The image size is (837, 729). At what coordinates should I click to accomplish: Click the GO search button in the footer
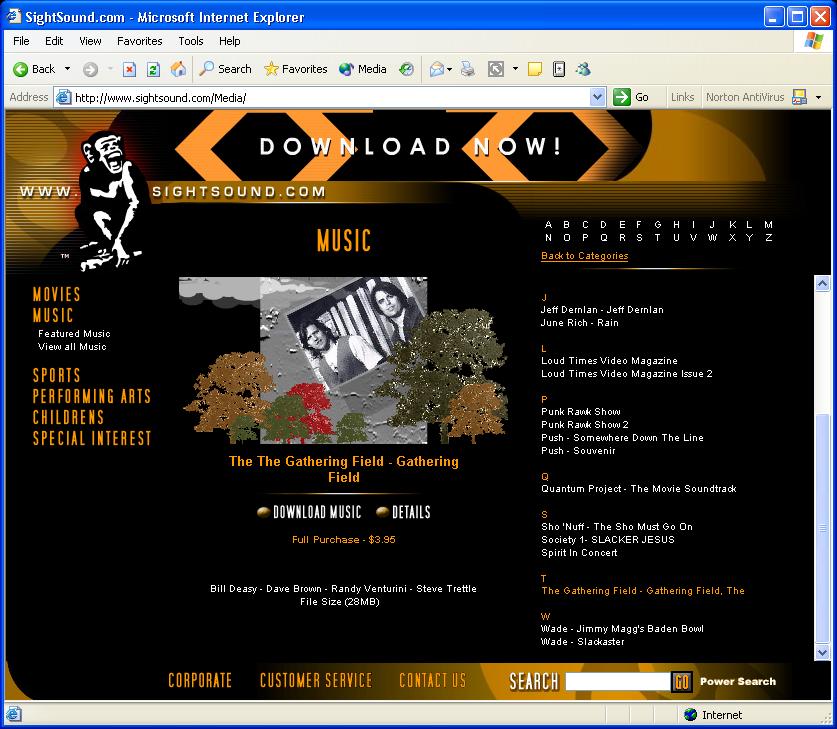(x=682, y=682)
